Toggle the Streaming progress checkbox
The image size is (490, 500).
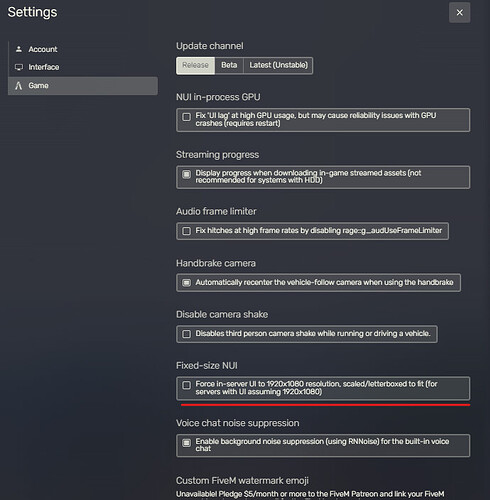point(187,174)
